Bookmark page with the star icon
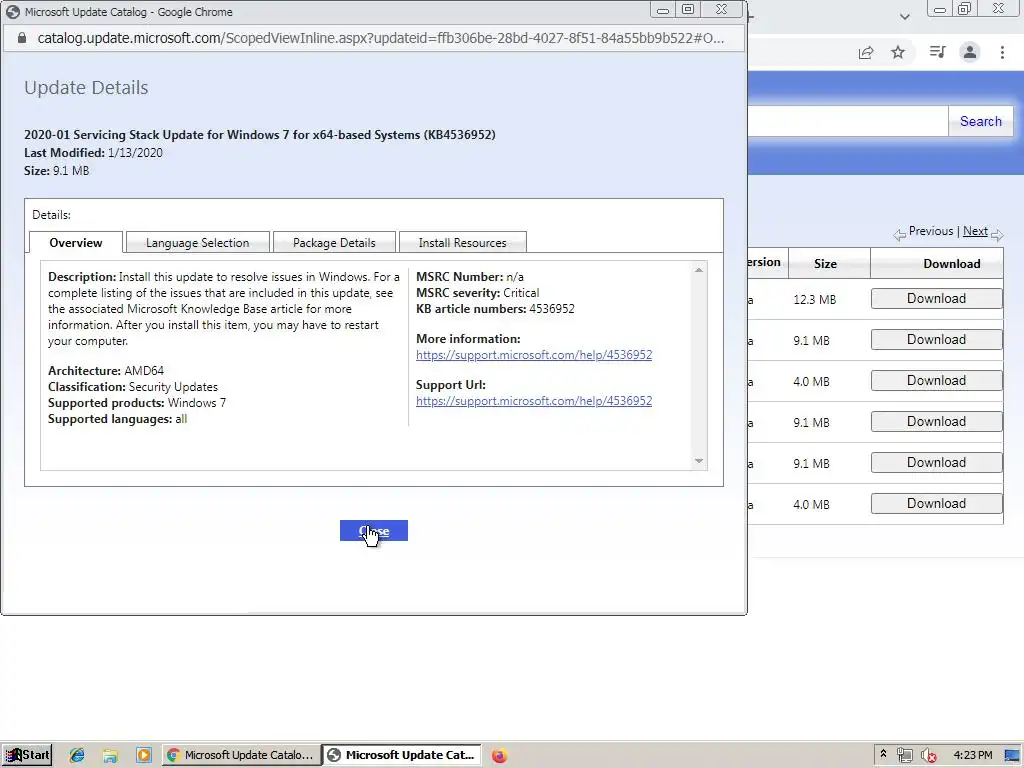Viewport: 1024px width, 768px height. click(898, 52)
